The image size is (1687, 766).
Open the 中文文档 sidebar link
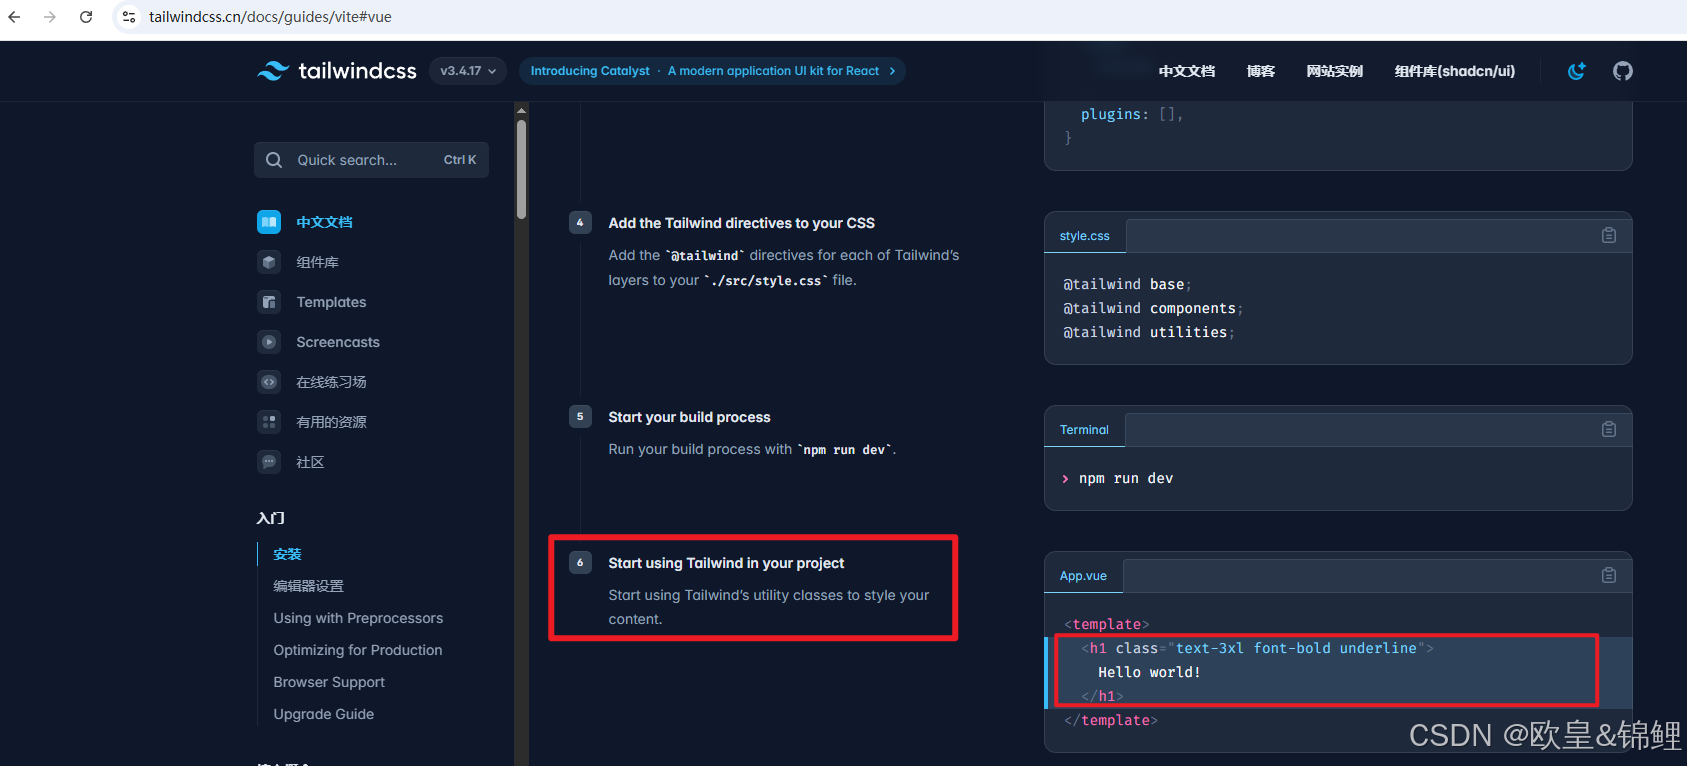[324, 222]
